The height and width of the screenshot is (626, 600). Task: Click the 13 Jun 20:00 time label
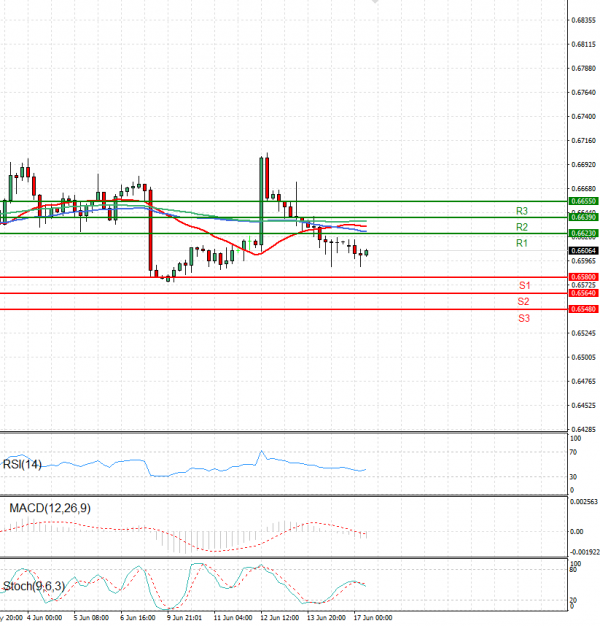click(326, 618)
